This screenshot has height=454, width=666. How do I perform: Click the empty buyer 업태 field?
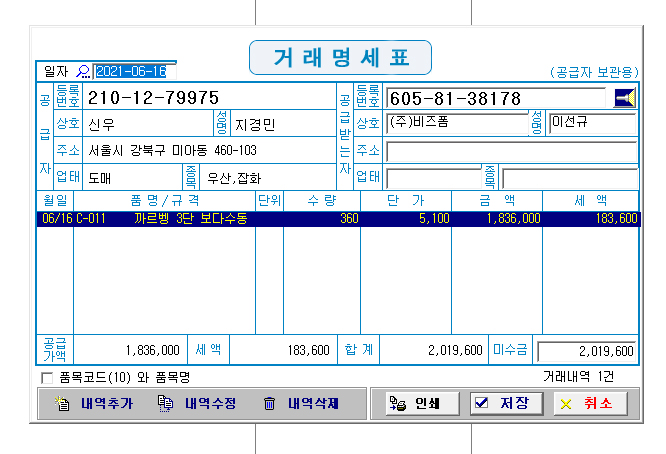(x=431, y=178)
